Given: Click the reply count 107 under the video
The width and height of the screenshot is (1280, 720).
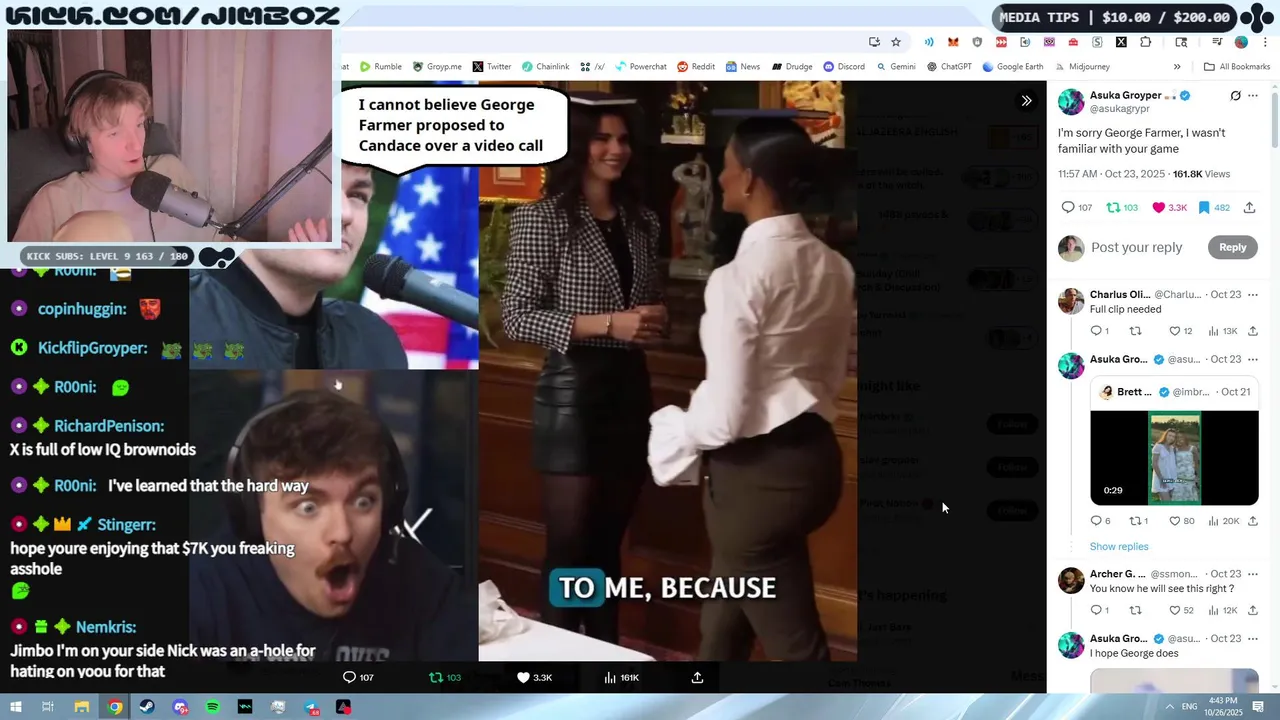Looking at the screenshot, I should tap(358, 677).
